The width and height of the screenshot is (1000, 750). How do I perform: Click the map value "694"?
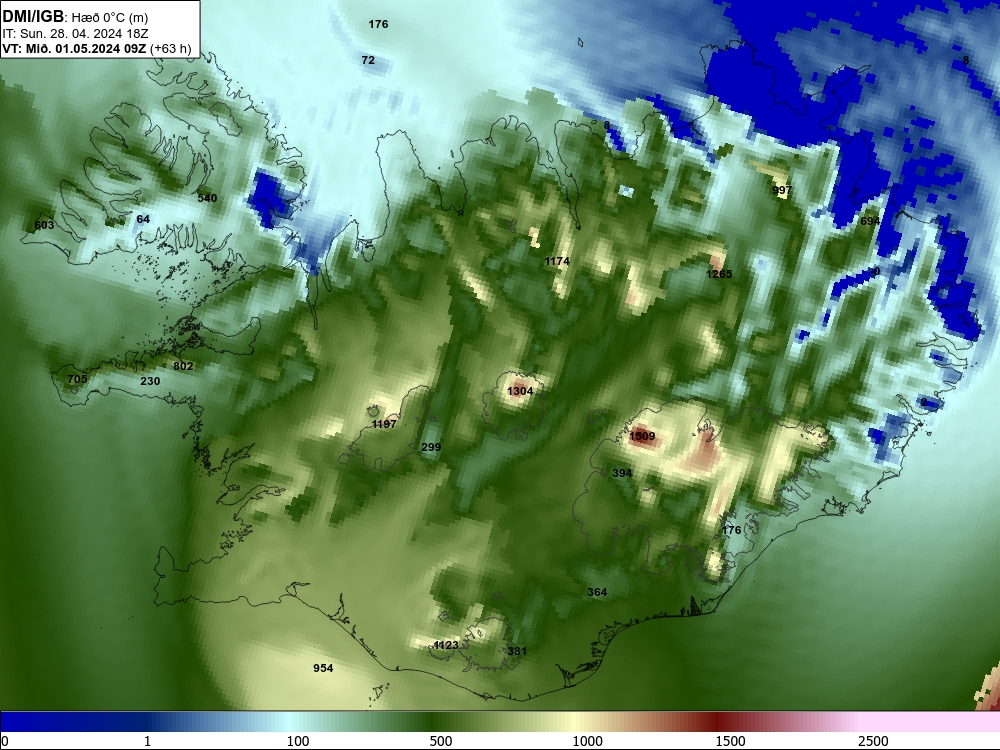click(x=870, y=221)
